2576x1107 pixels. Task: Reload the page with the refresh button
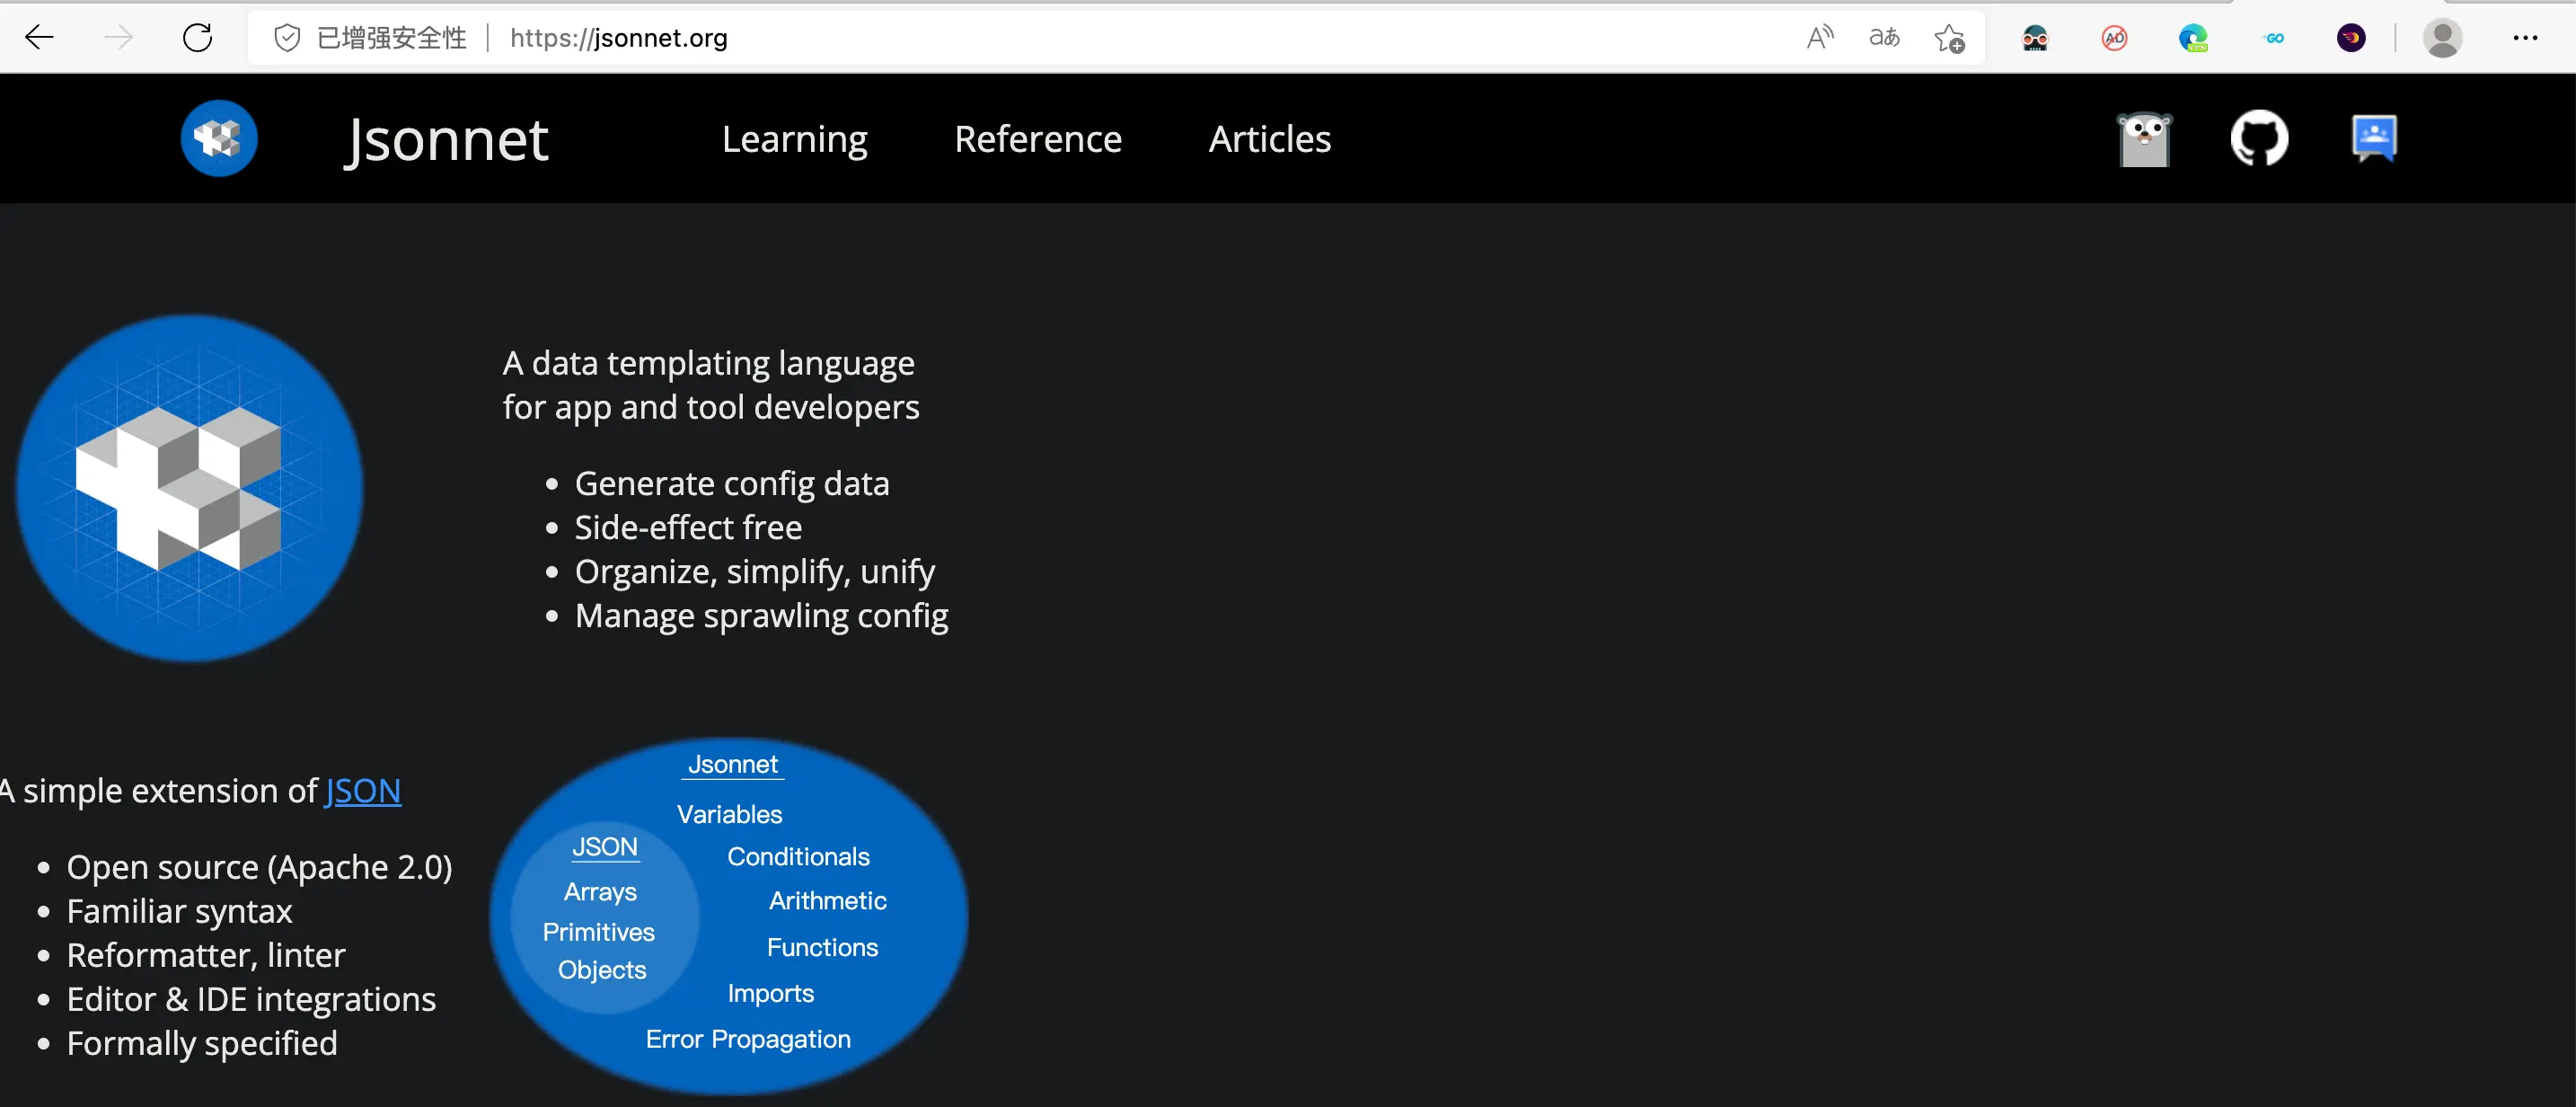[197, 38]
